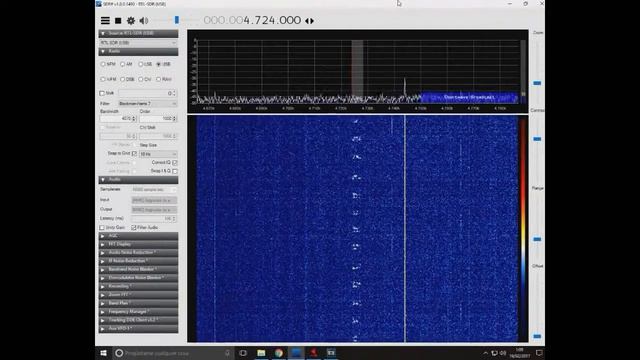Open Chrome from the taskbar
This screenshot has width=640, height=360.
[279, 353]
